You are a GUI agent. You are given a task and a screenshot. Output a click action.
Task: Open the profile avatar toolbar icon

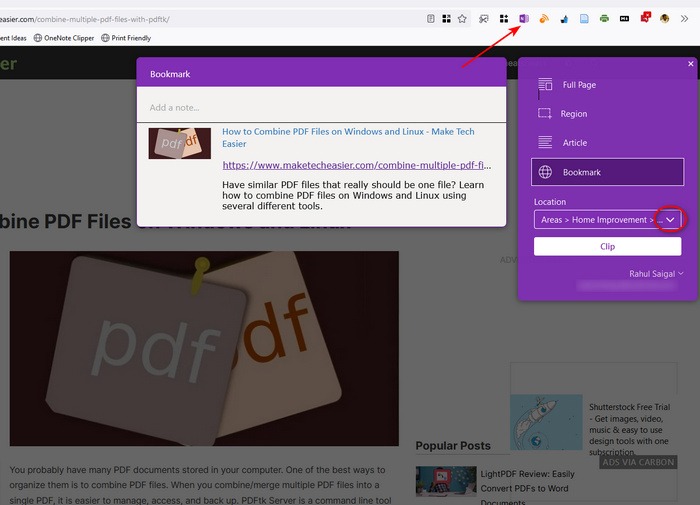coord(665,19)
